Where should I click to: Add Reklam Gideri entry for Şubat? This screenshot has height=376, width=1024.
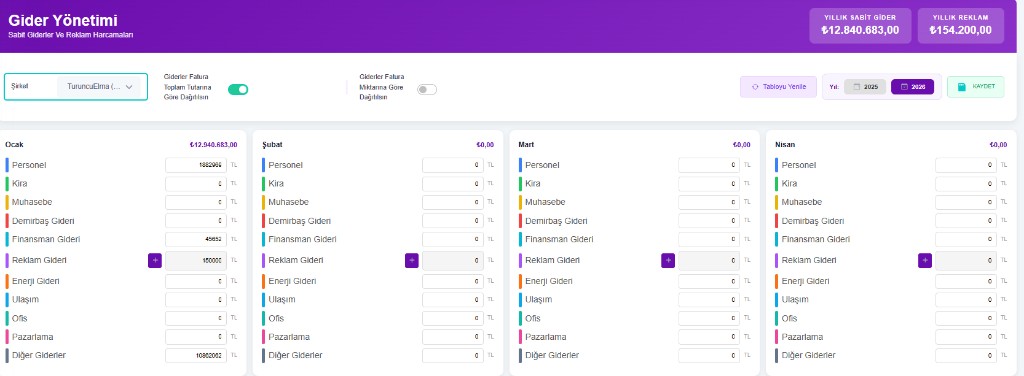click(411, 260)
